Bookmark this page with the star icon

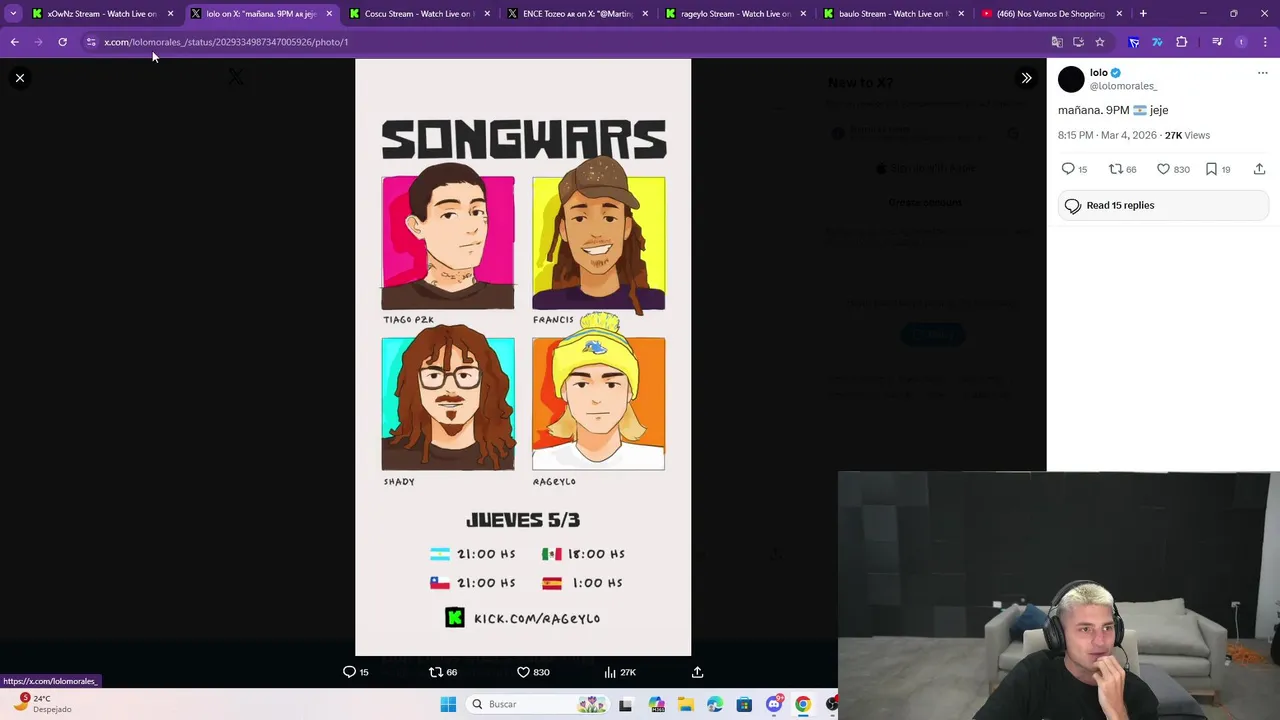1100,42
